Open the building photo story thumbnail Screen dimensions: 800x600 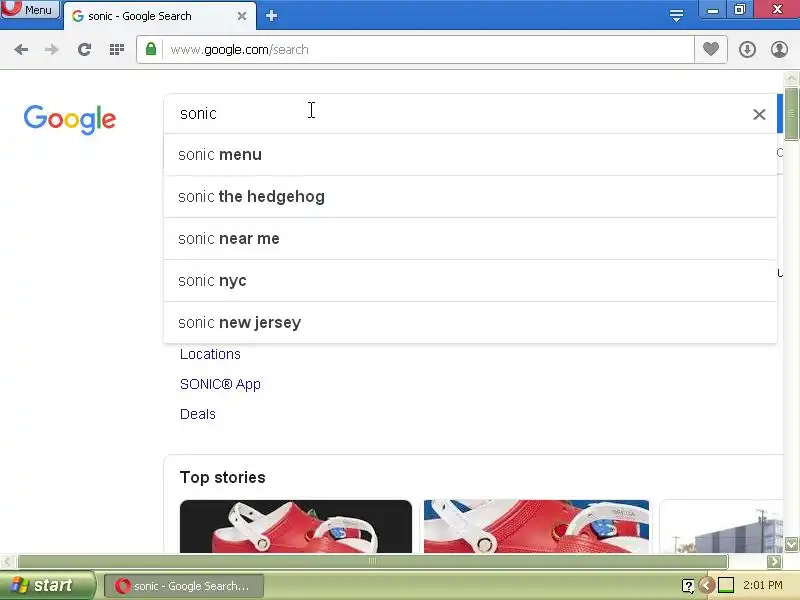pyautogui.click(x=721, y=526)
